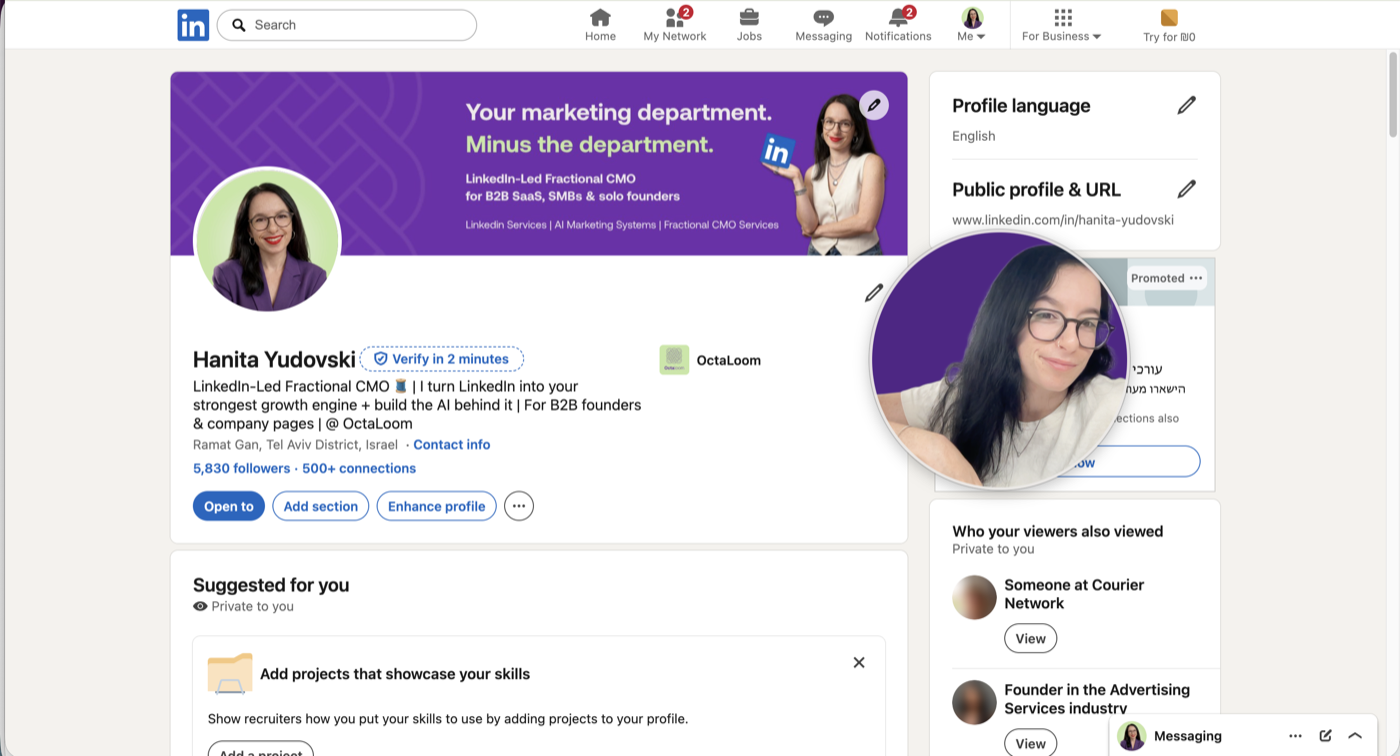The height and width of the screenshot is (756, 1400).
Task: Dismiss the Add projects suggestion card
Action: 859,662
